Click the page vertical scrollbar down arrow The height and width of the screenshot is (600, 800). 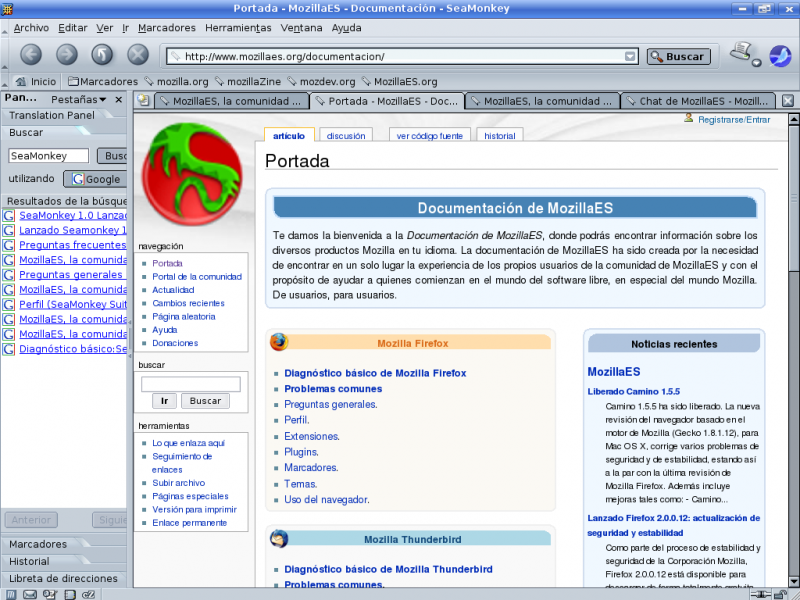(794, 581)
